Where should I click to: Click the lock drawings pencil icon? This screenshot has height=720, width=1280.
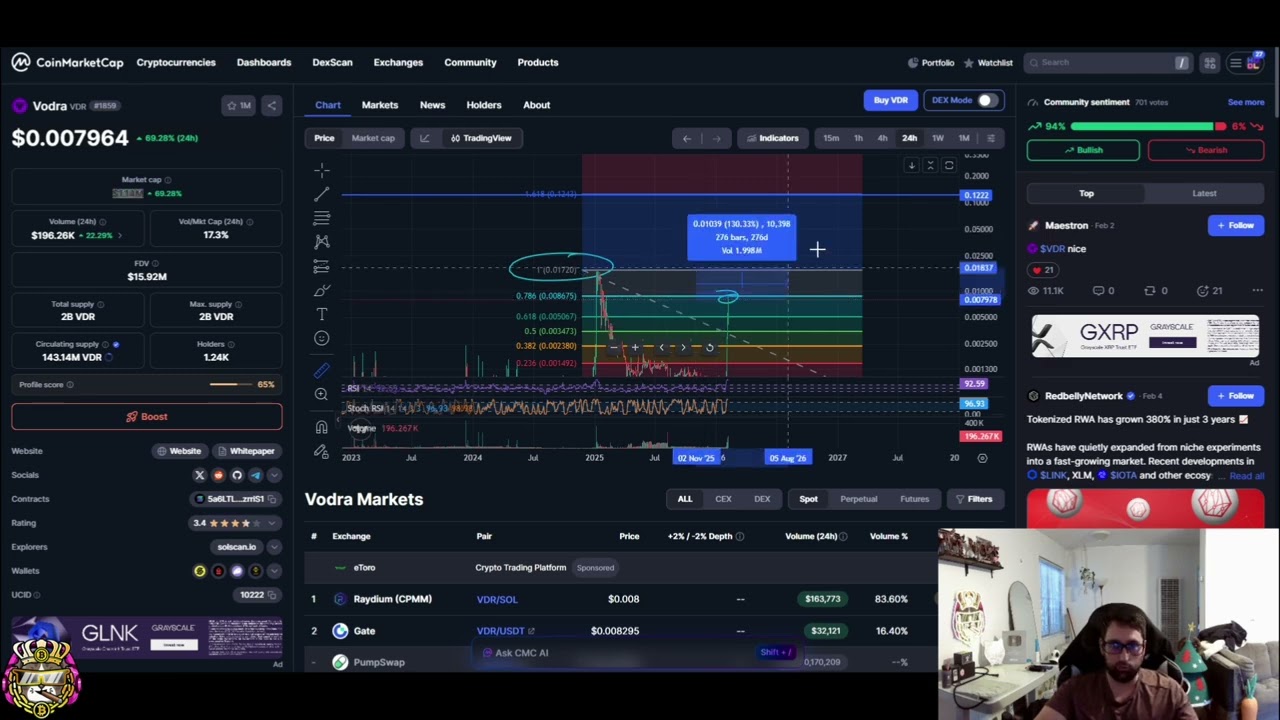coord(321,451)
